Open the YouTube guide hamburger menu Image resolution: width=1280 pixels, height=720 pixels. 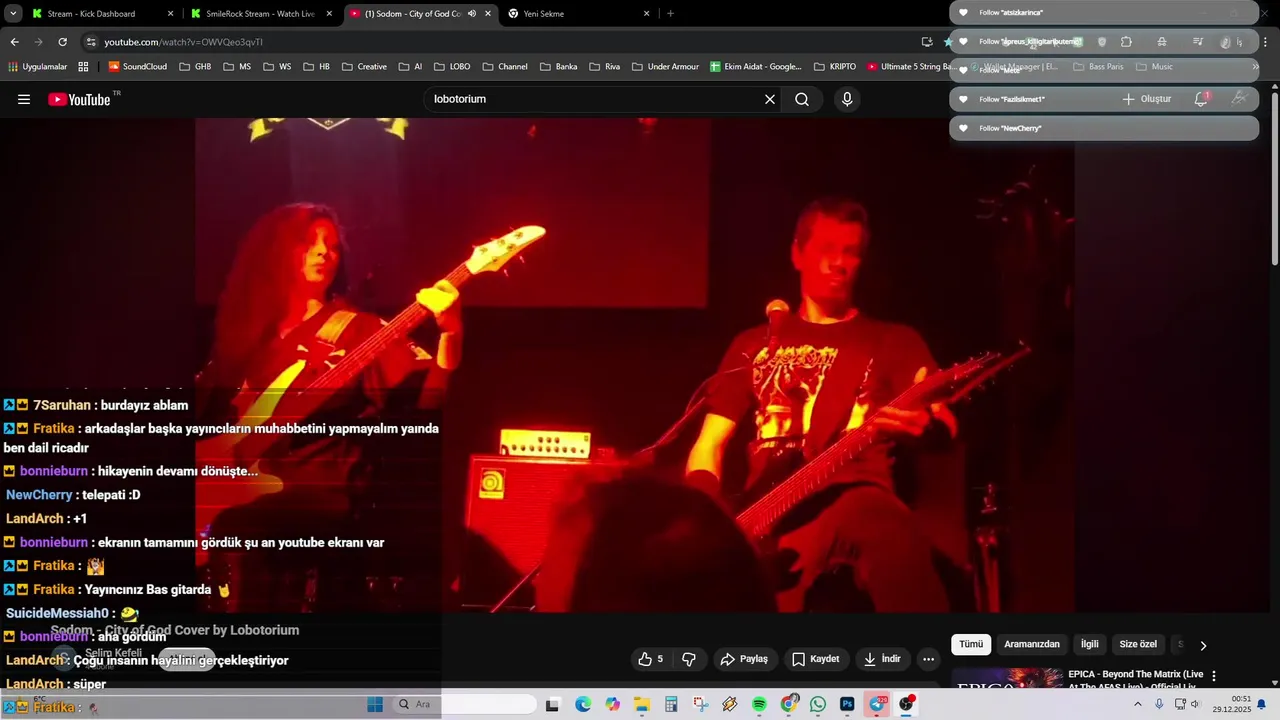pos(24,99)
